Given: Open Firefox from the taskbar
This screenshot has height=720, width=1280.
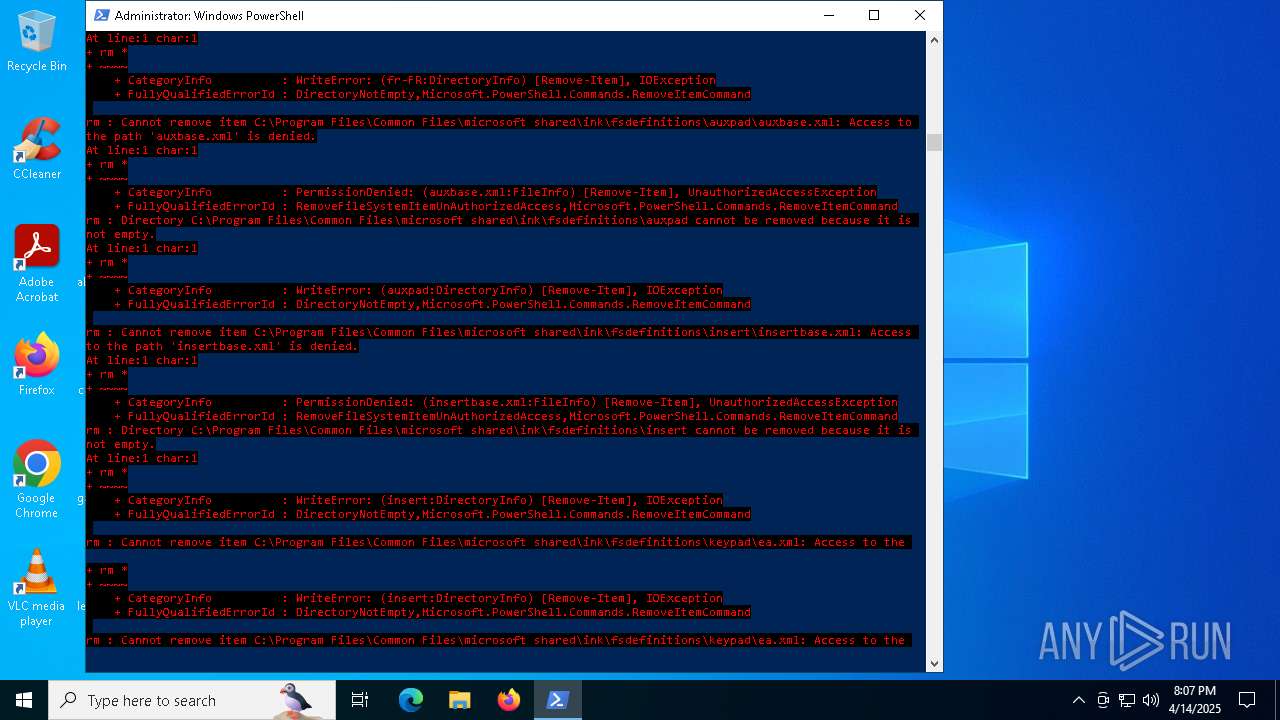Looking at the screenshot, I should tap(509, 700).
